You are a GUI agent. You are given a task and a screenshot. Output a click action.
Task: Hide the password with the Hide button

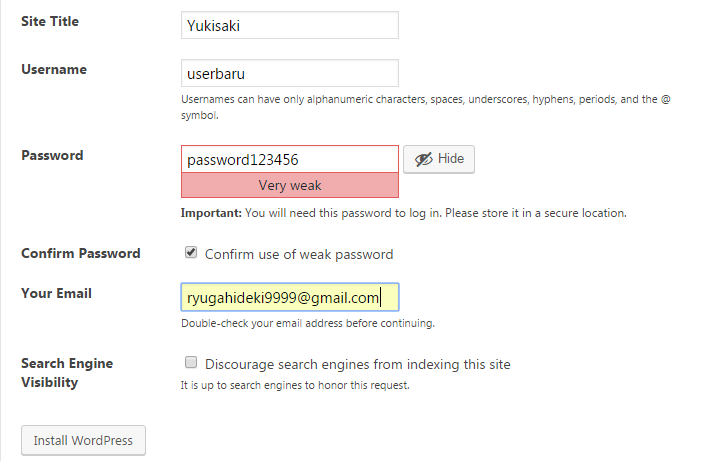439,159
